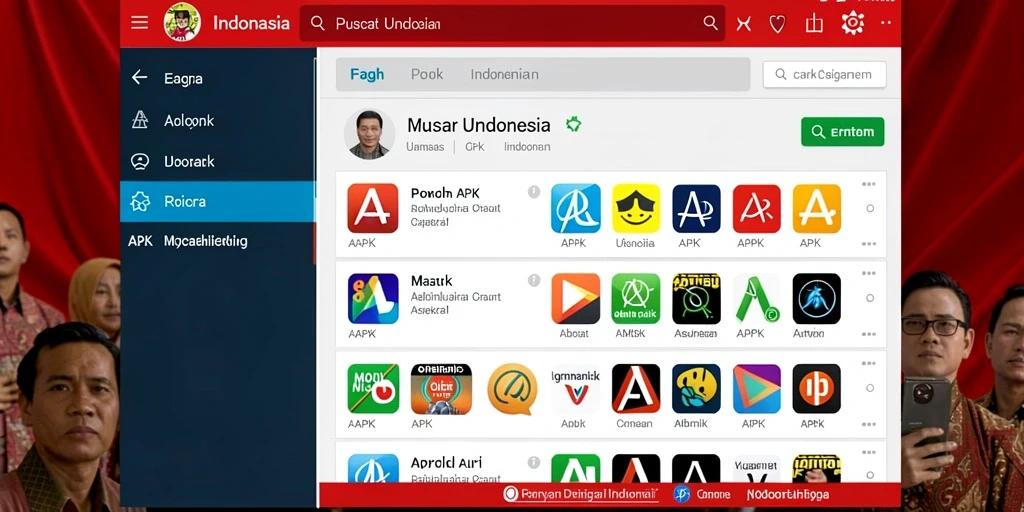Open the settings gear in the header
This screenshot has width=1024, height=512.
point(852,23)
